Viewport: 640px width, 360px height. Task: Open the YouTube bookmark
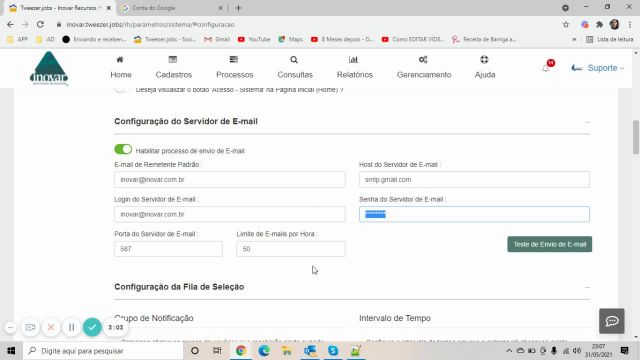(x=254, y=39)
